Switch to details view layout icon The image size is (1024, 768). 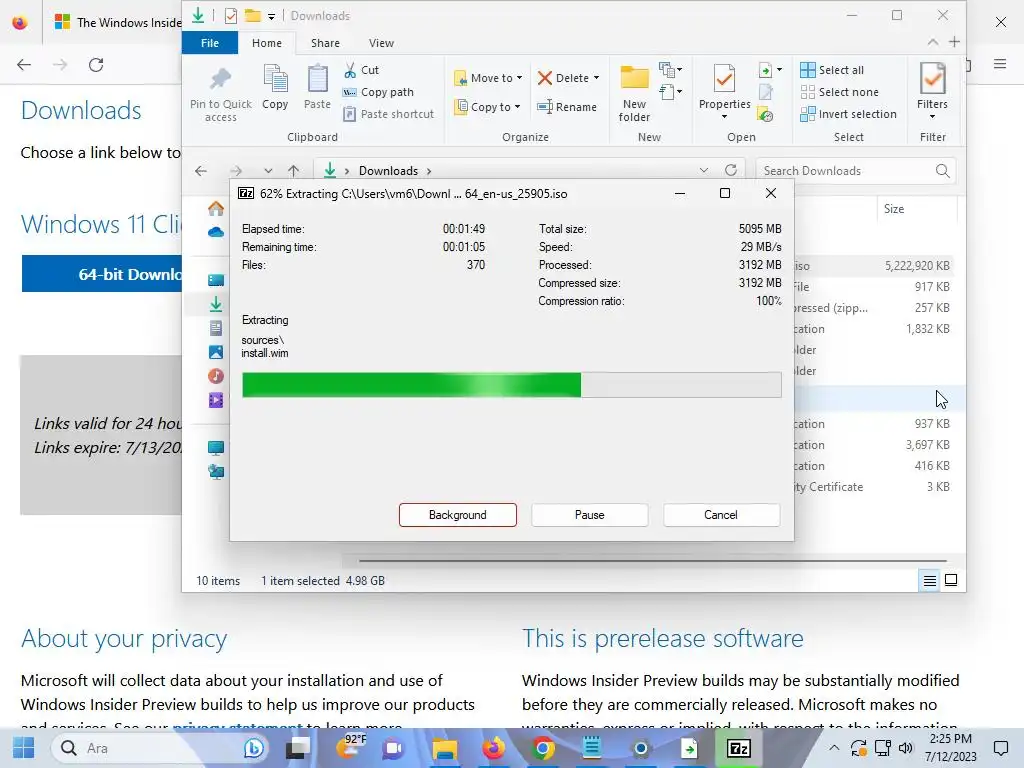929,581
